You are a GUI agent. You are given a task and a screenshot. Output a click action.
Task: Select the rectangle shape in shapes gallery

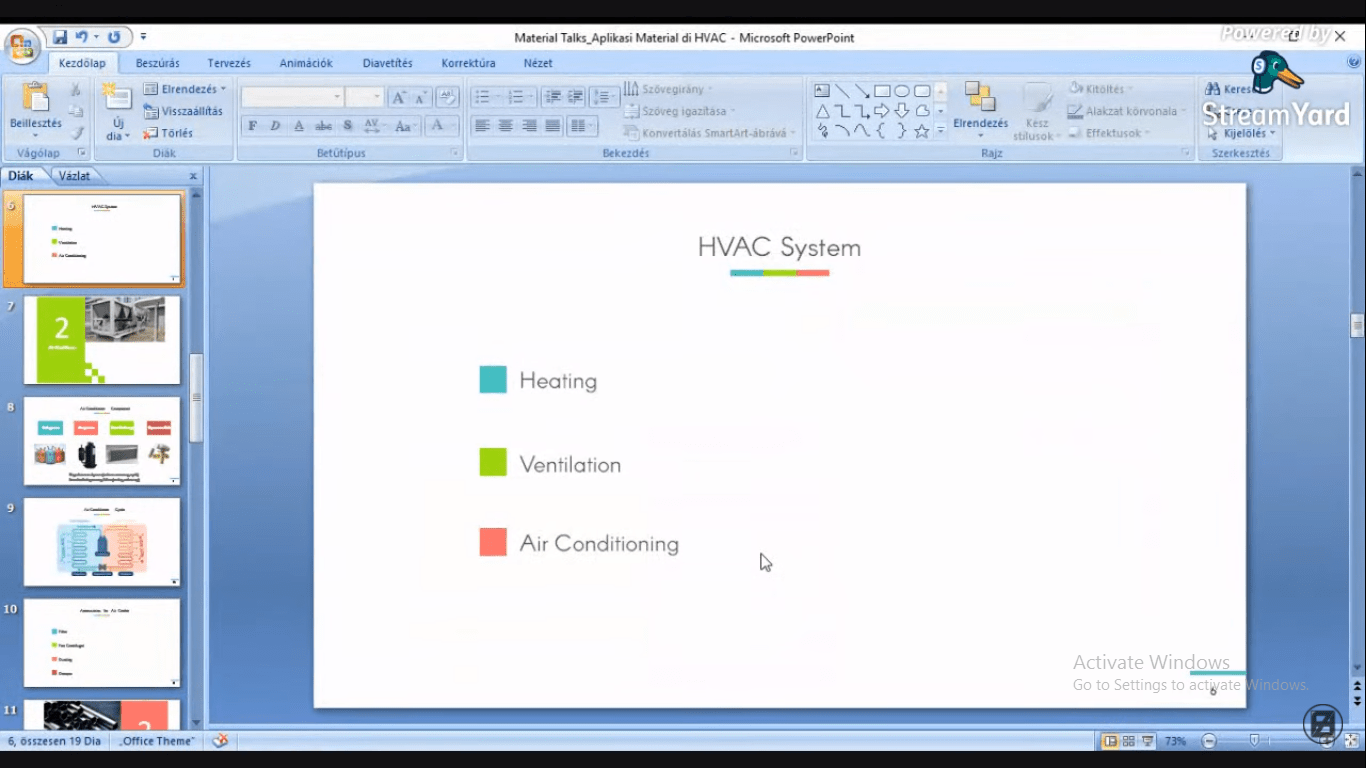point(882,91)
